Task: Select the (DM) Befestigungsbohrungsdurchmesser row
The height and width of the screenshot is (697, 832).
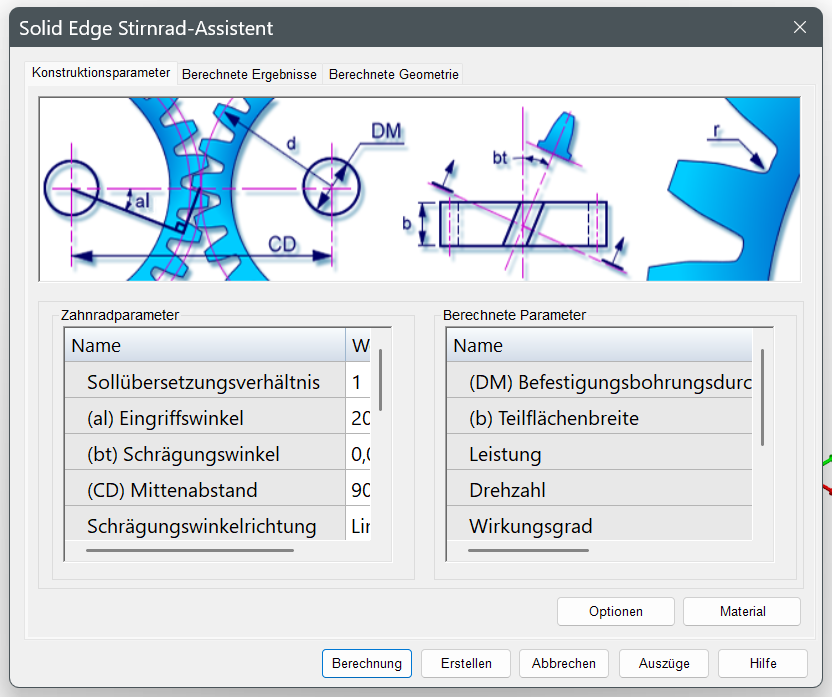Action: pyautogui.click(x=600, y=382)
